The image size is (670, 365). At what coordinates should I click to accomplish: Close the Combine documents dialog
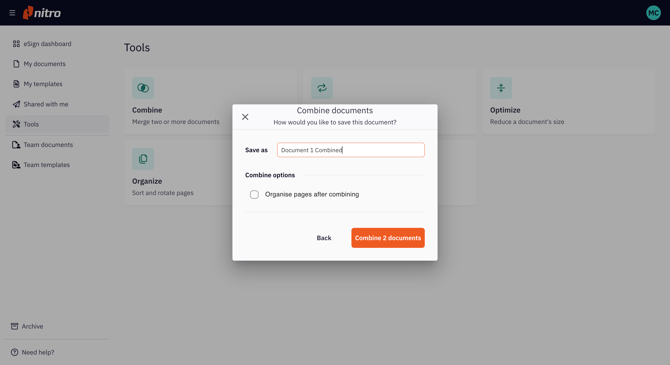click(x=245, y=117)
